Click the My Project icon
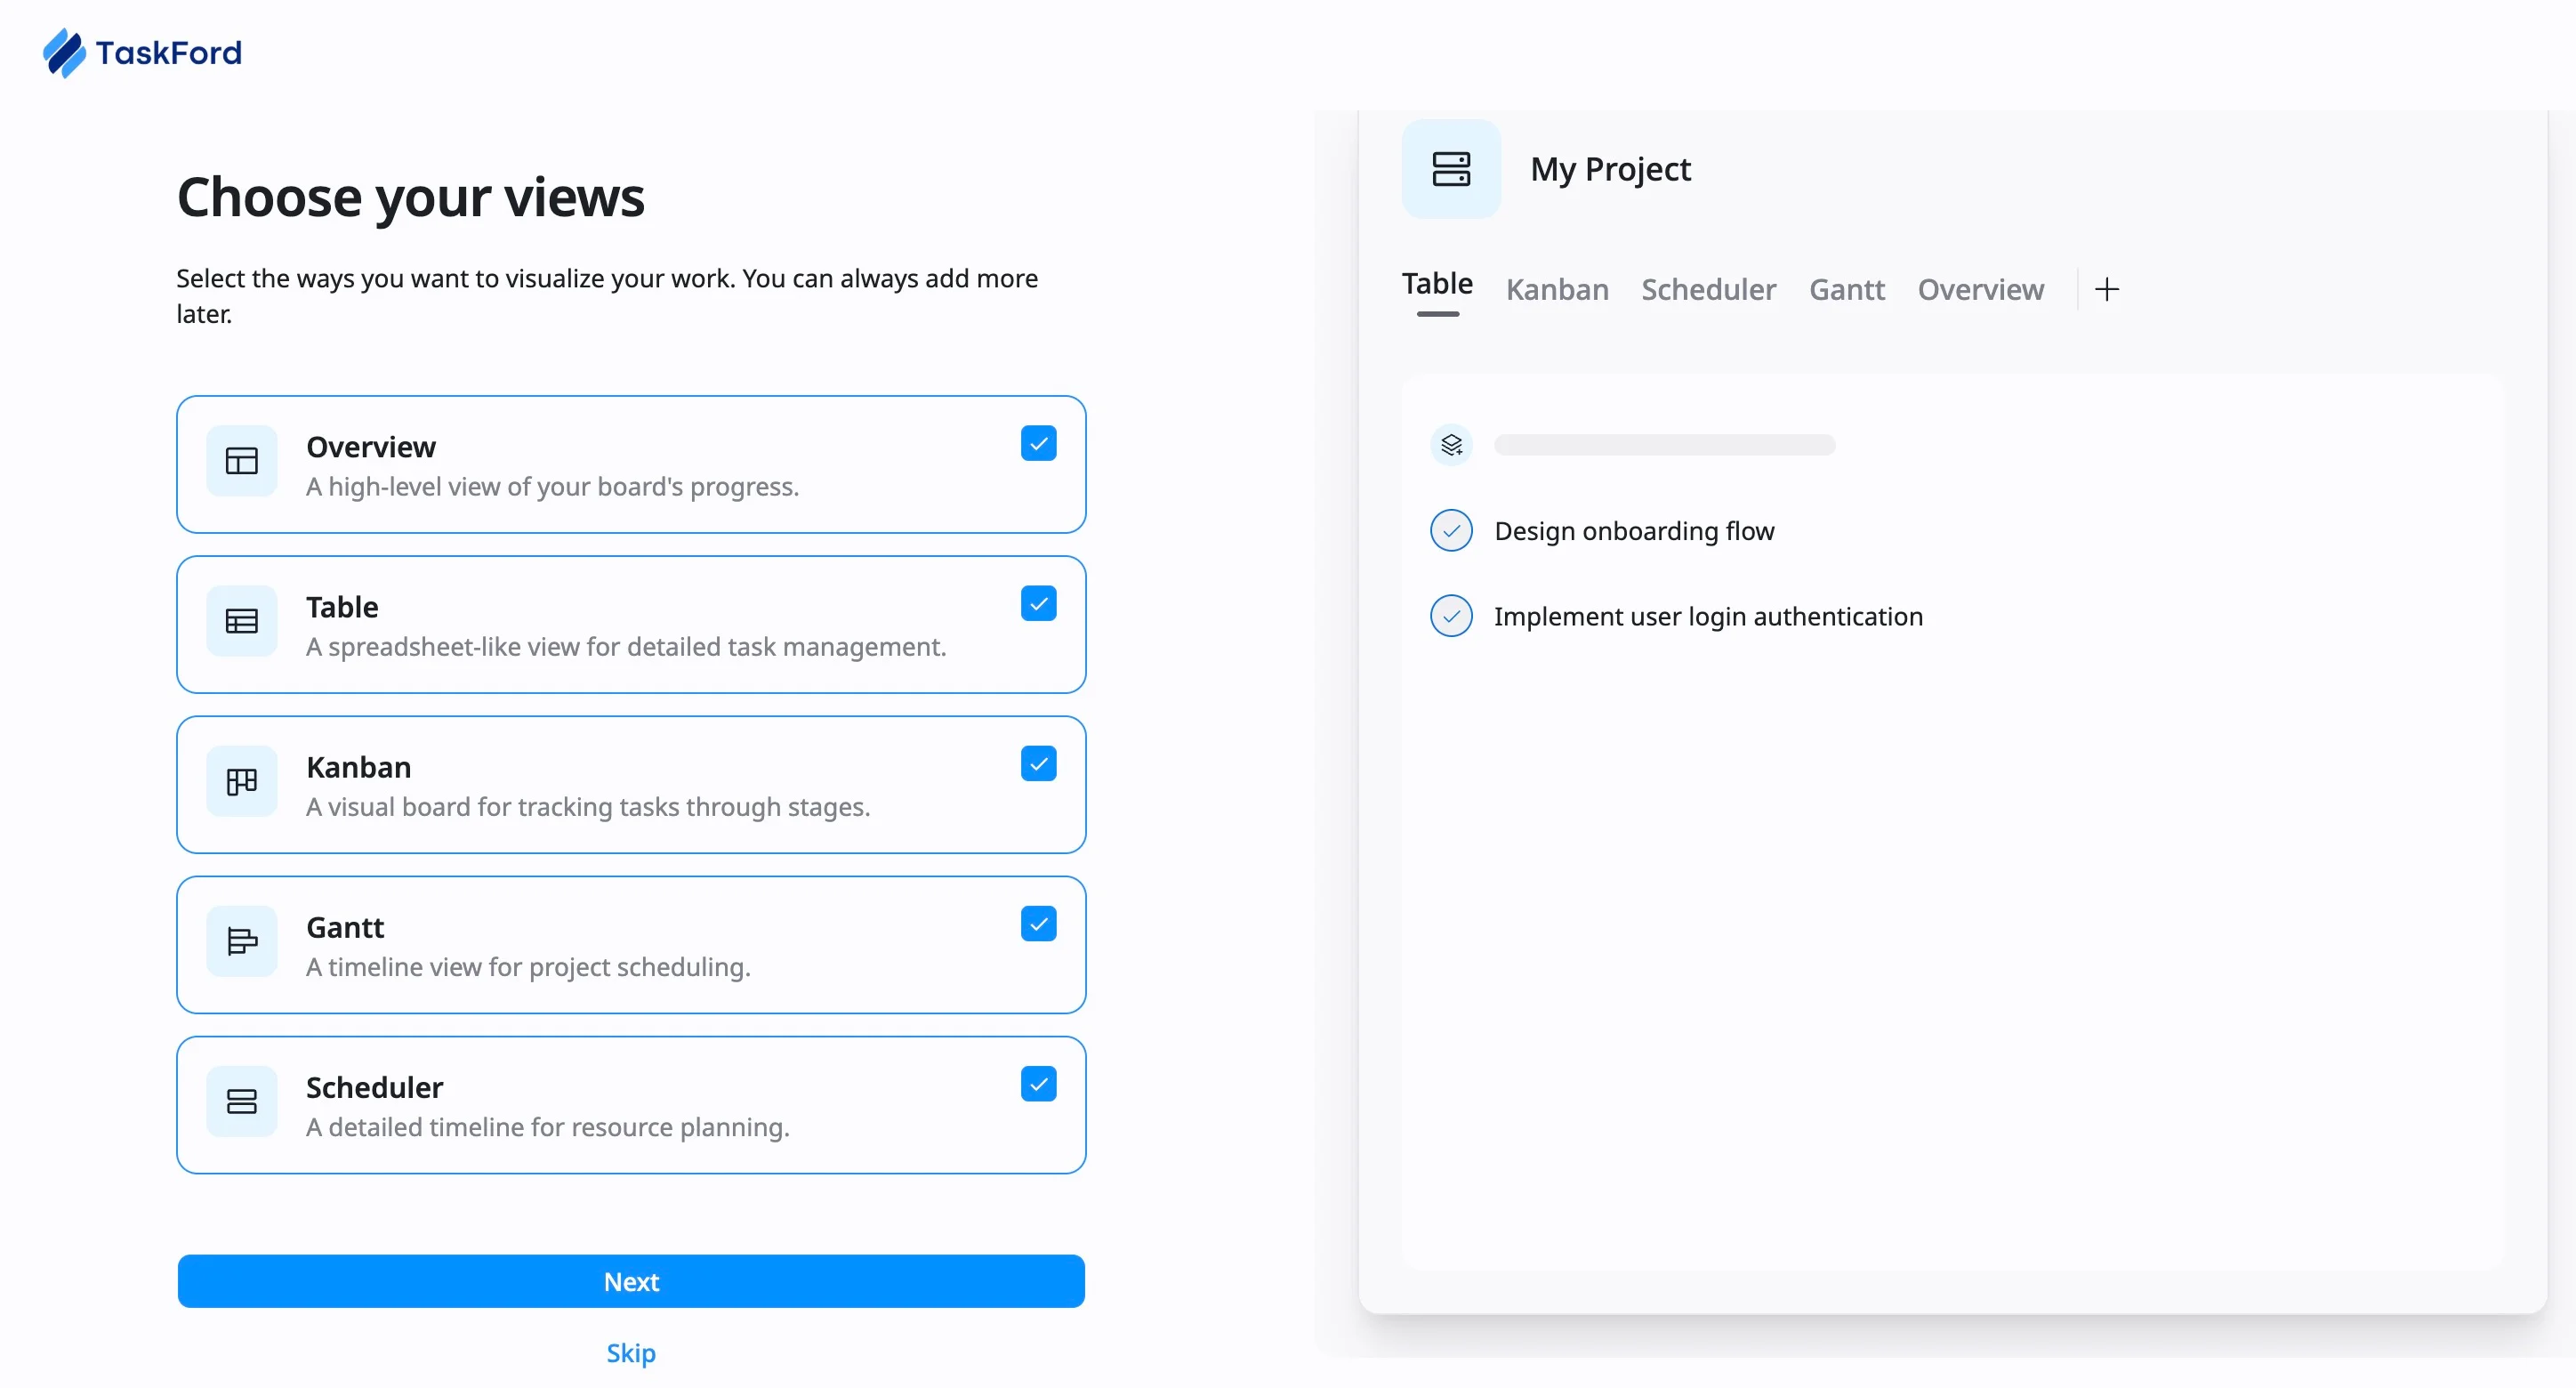 pos(1451,169)
